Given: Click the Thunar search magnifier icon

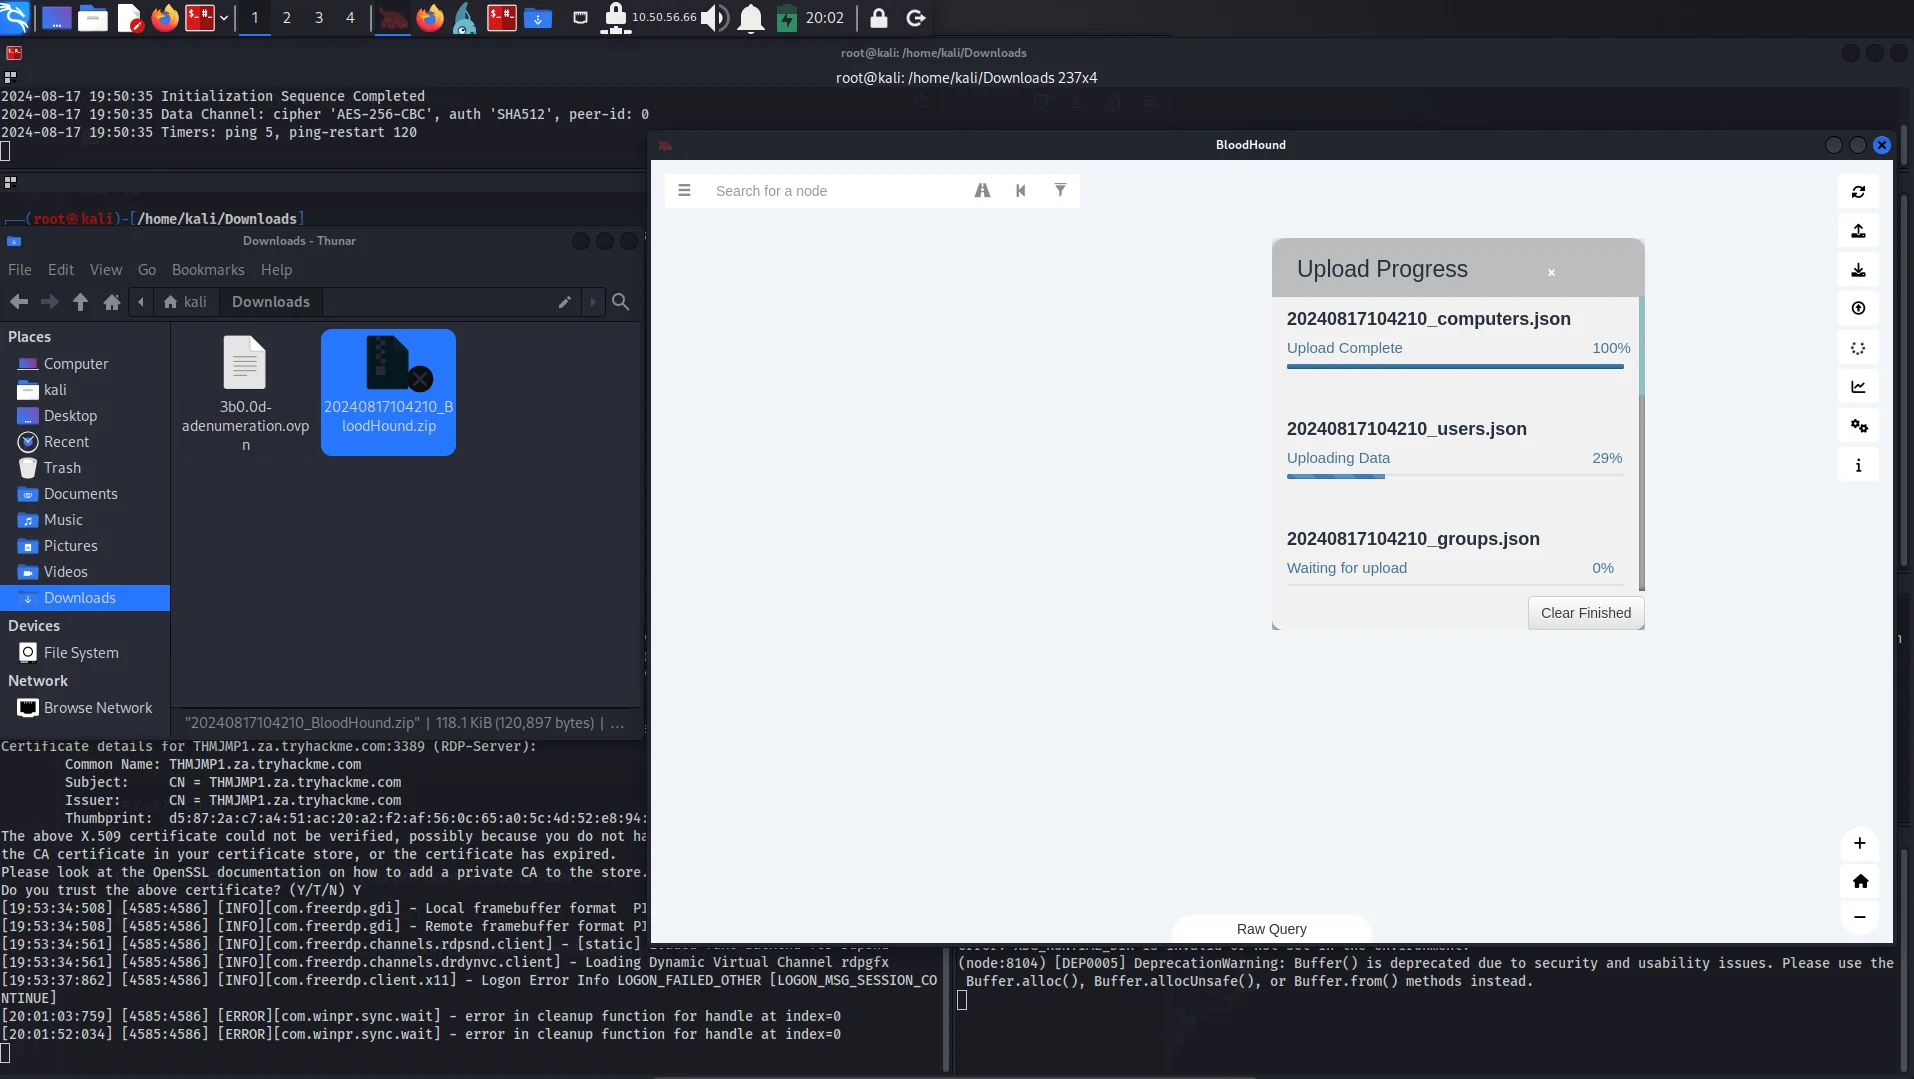Looking at the screenshot, I should [621, 302].
